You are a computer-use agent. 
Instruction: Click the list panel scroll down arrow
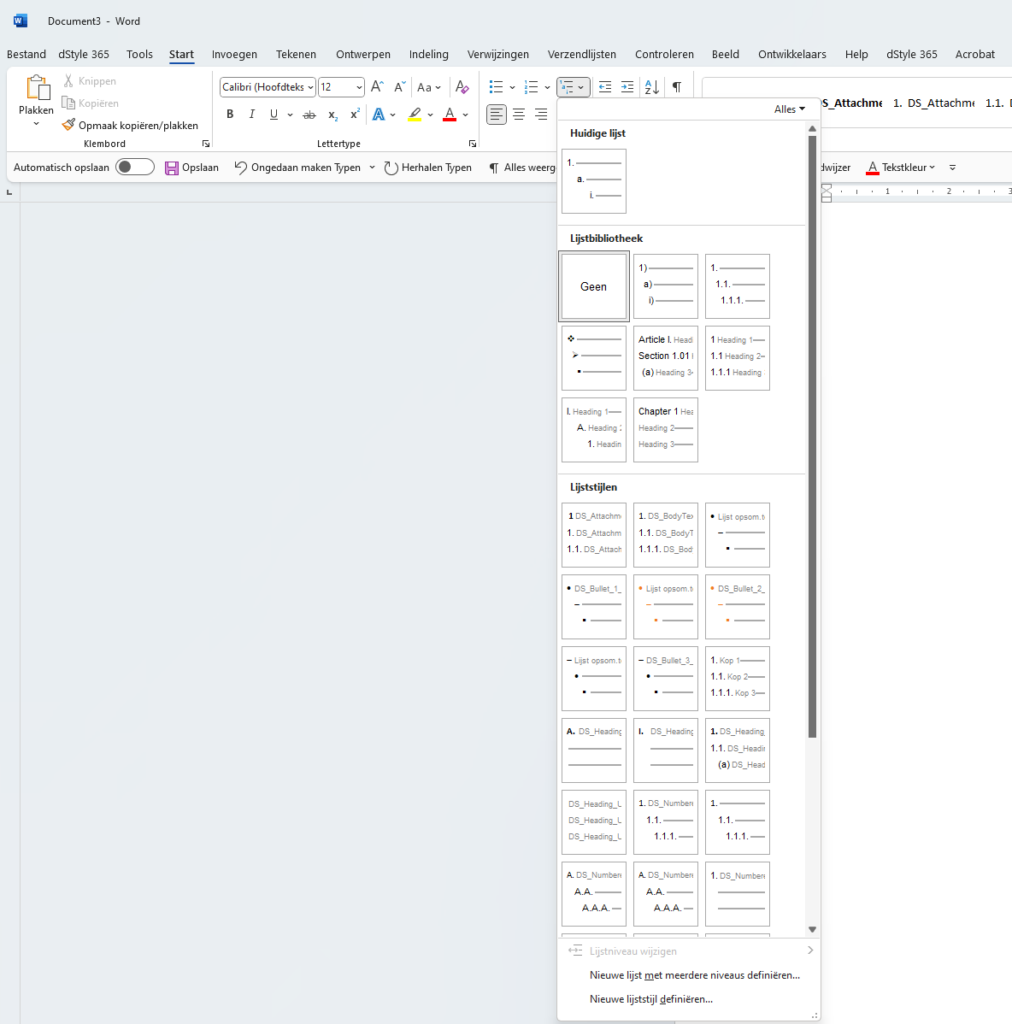tap(812, 929)
